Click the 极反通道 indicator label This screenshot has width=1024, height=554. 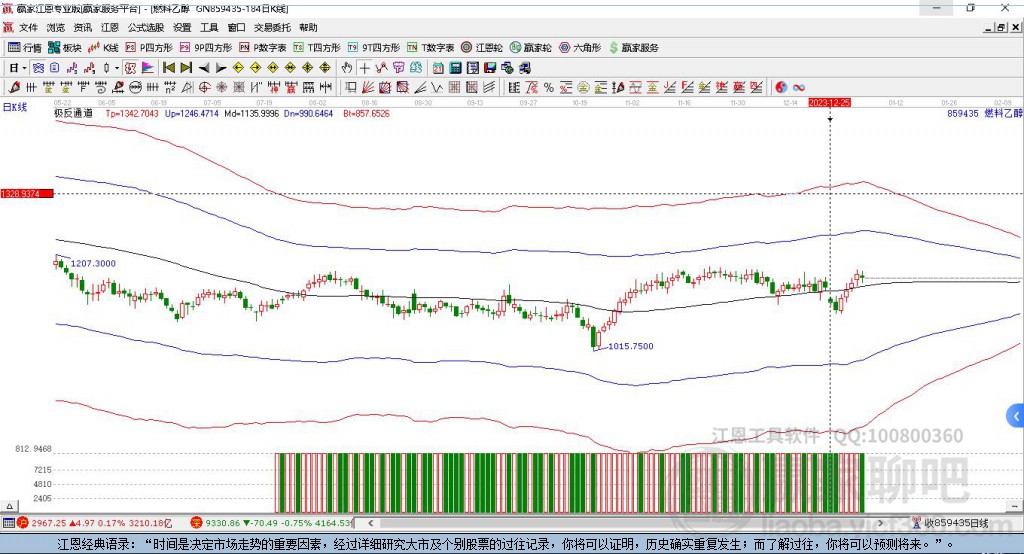73,114
